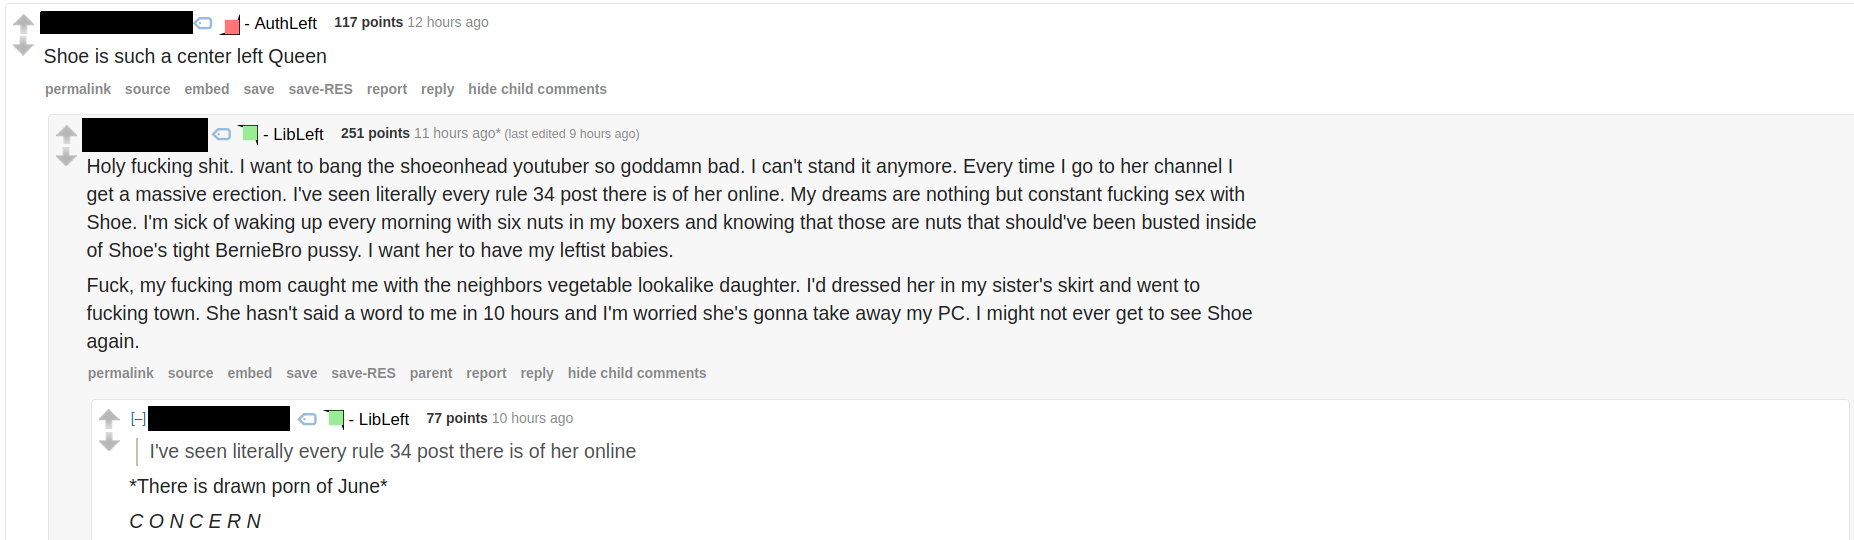Viewport: 1854px width, 540px height.
Task: Report the 251 points LibLeft comment
Action: click(486, 373)
